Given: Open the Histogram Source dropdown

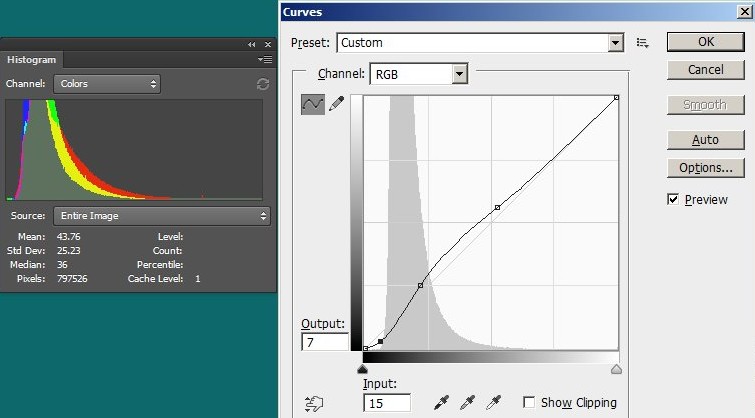Looking at the screenshot, I should (139, 215).
